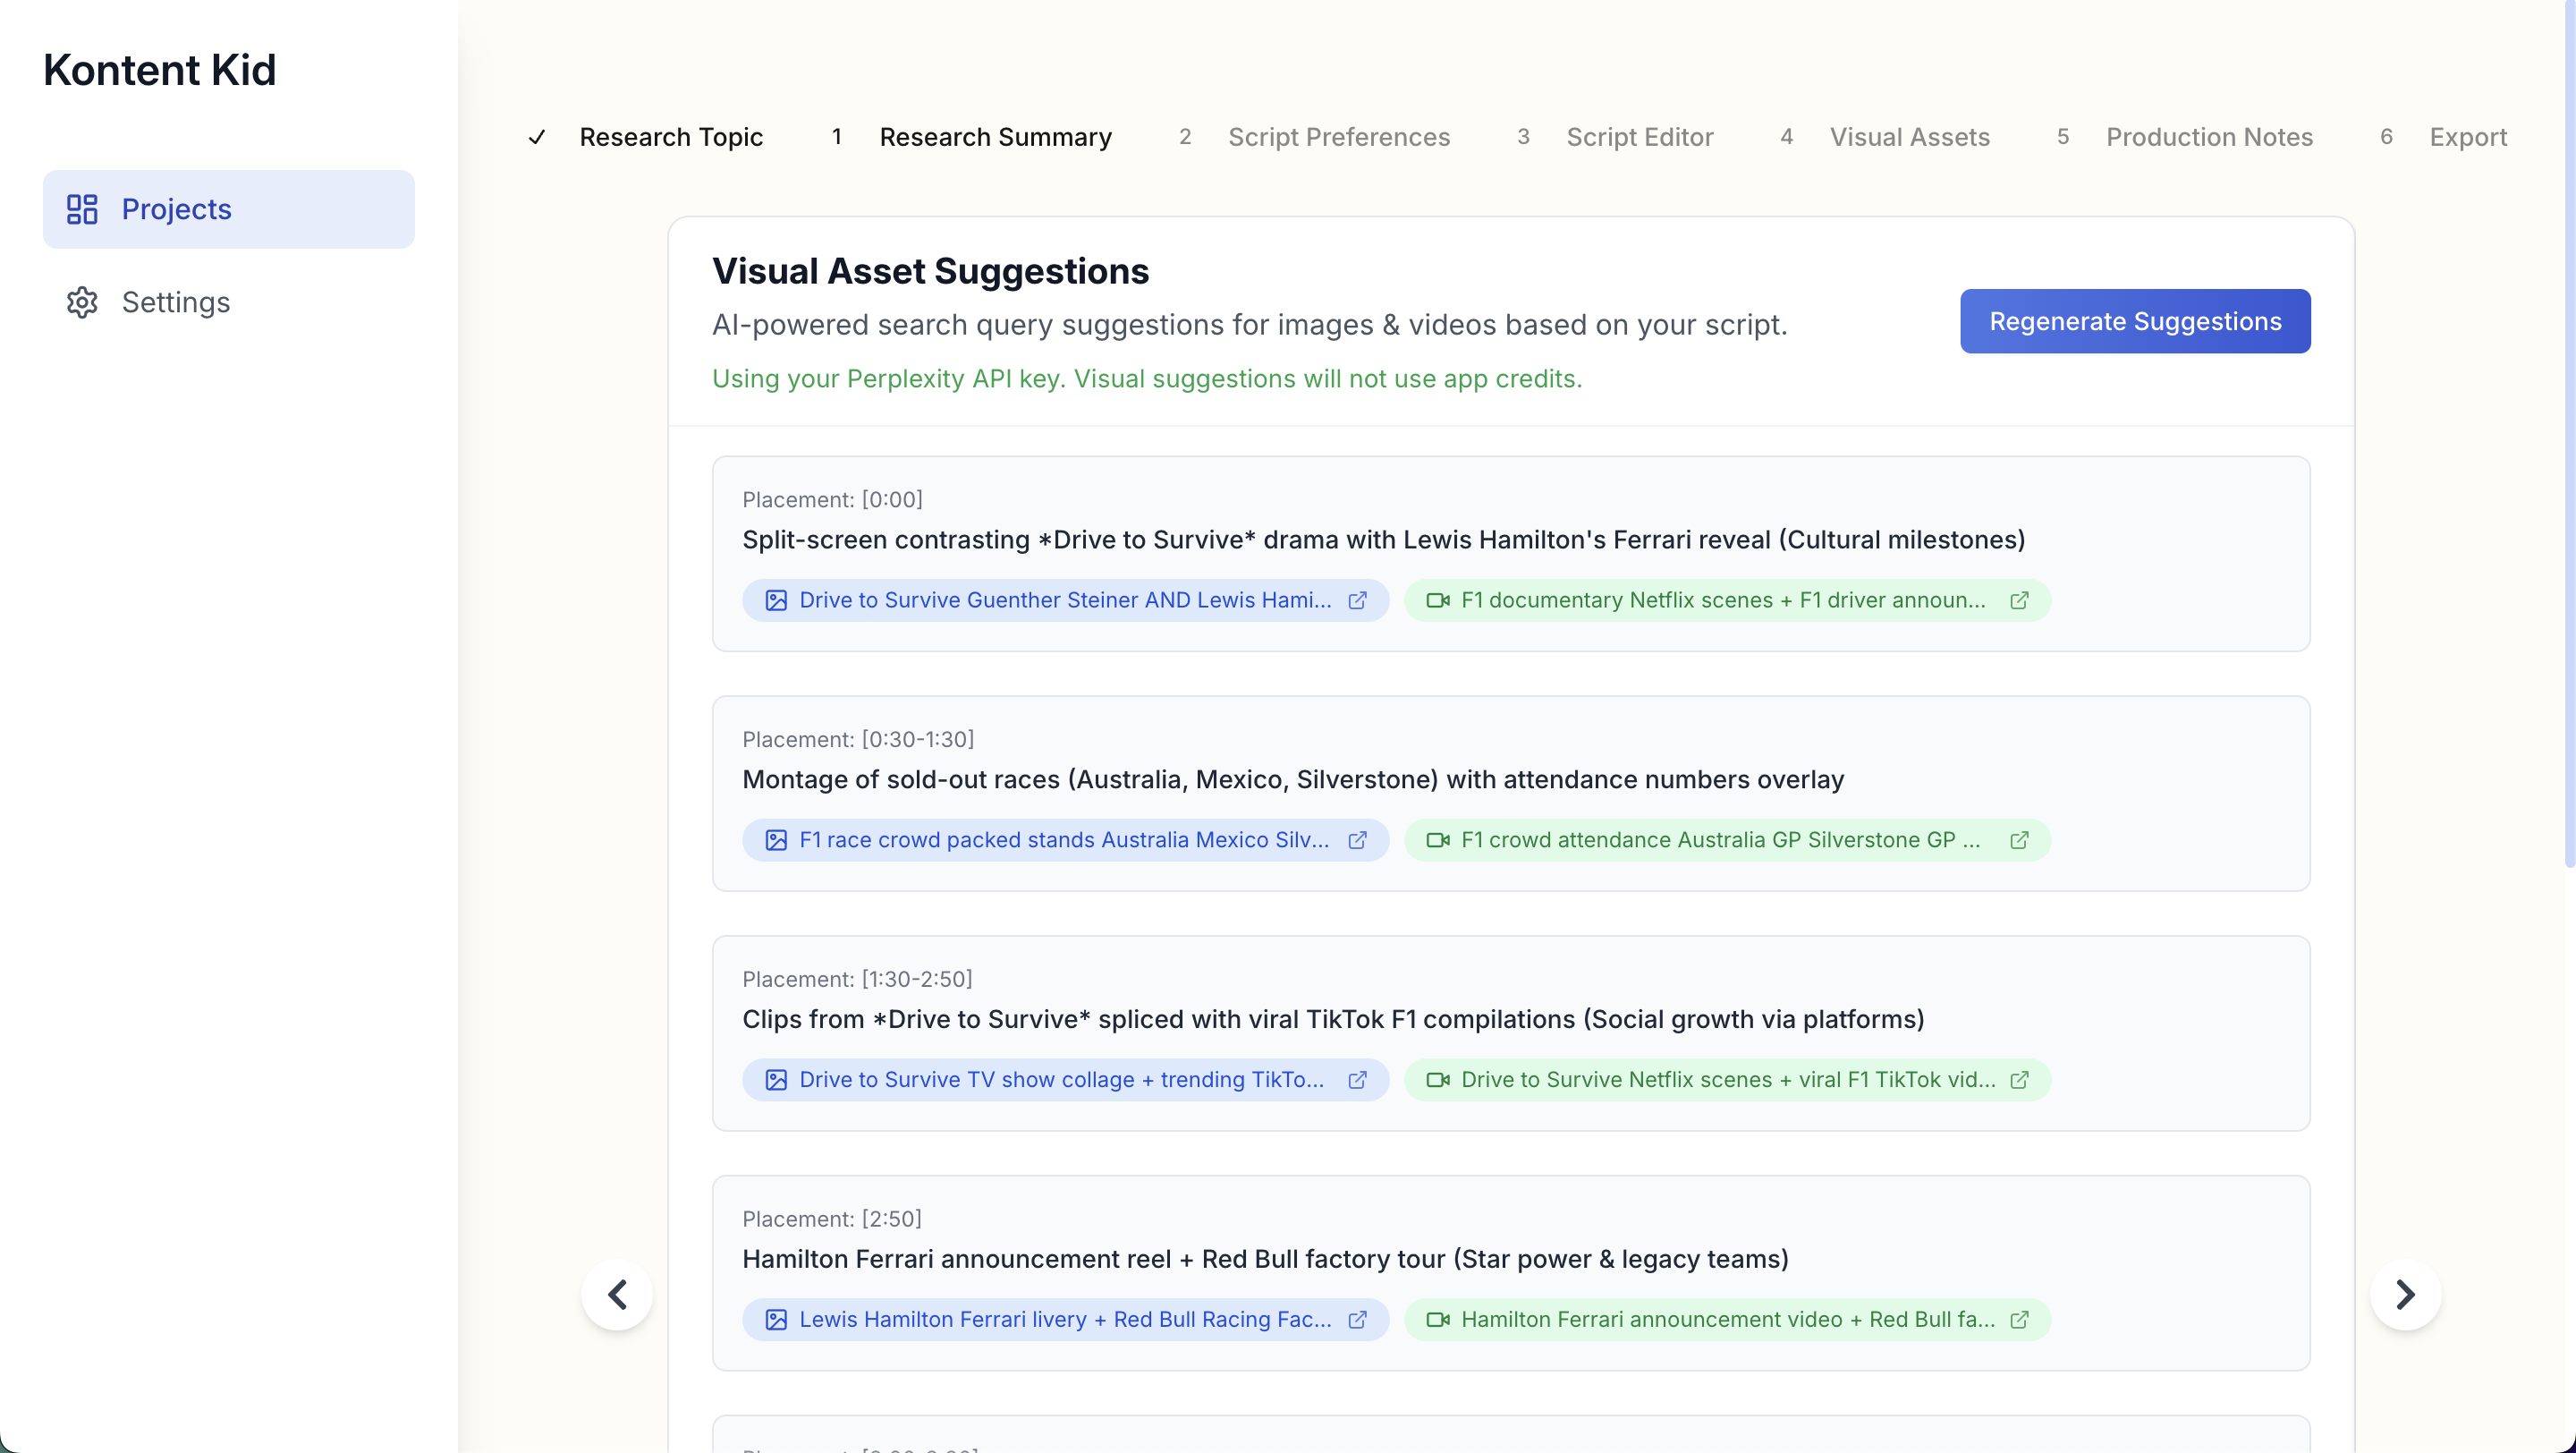Screen dimensions: 2576x1453
Task: Switch to the Visual Assets step
Action: (1909, 137)
